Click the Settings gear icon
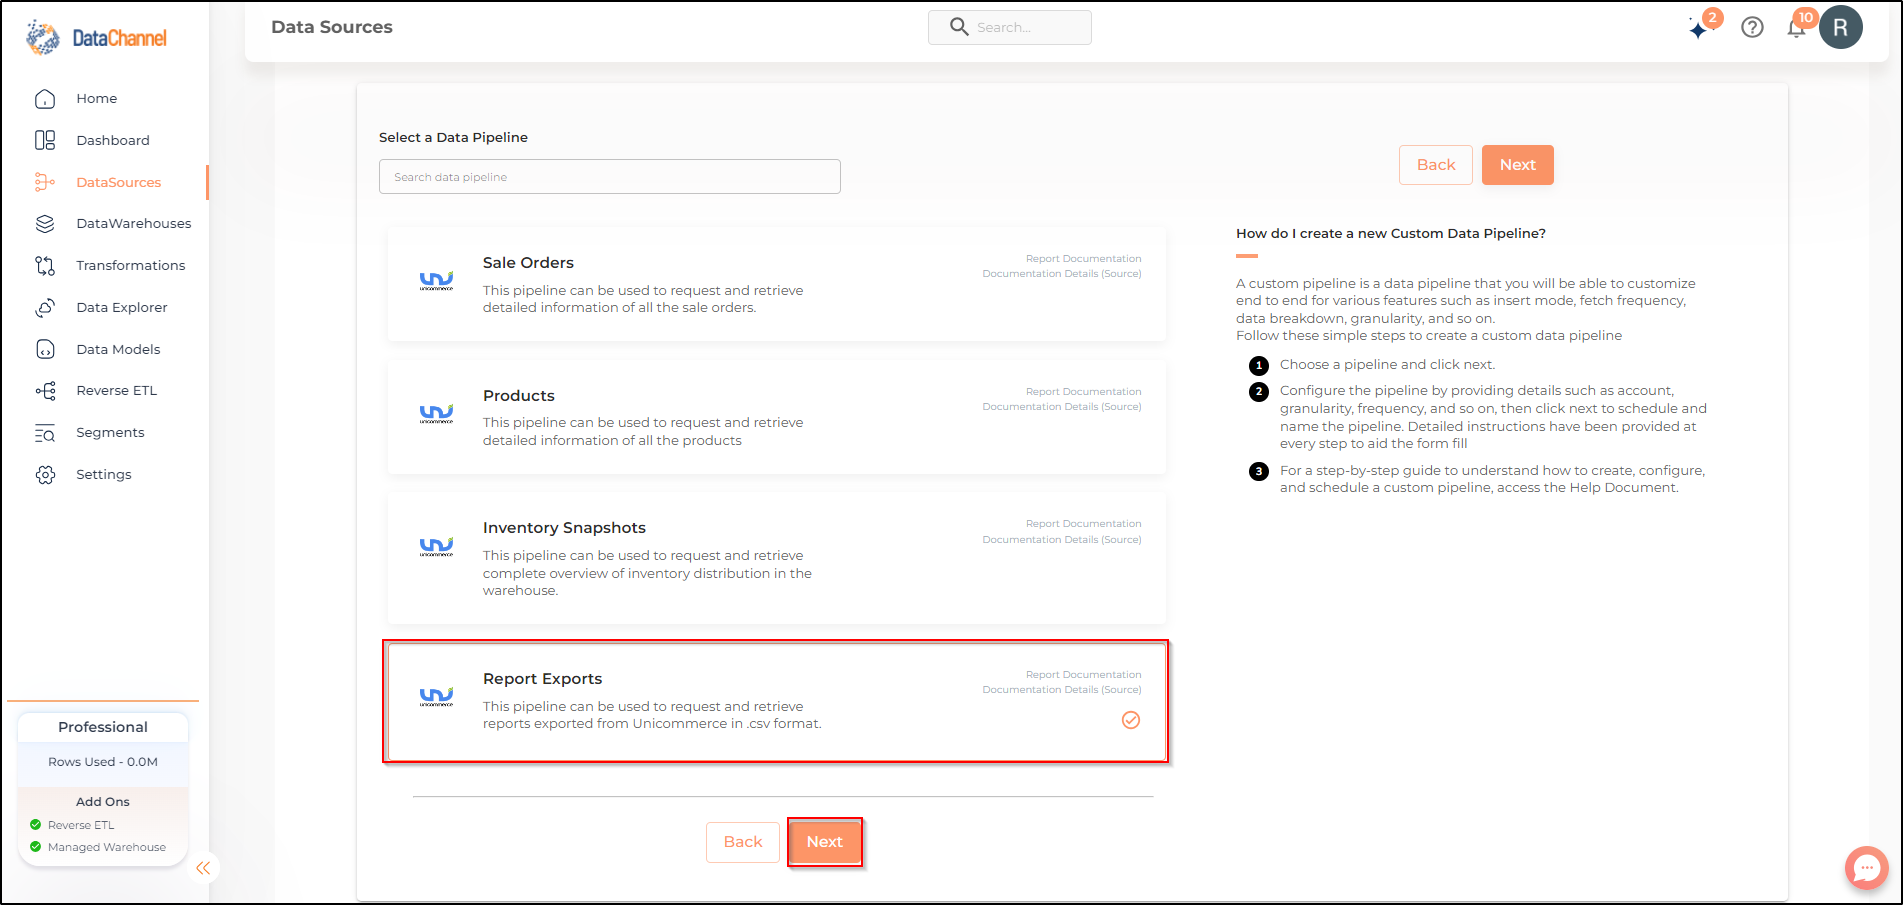The height and width of the screenshot is (905, 1903). [x=45, y=475]
